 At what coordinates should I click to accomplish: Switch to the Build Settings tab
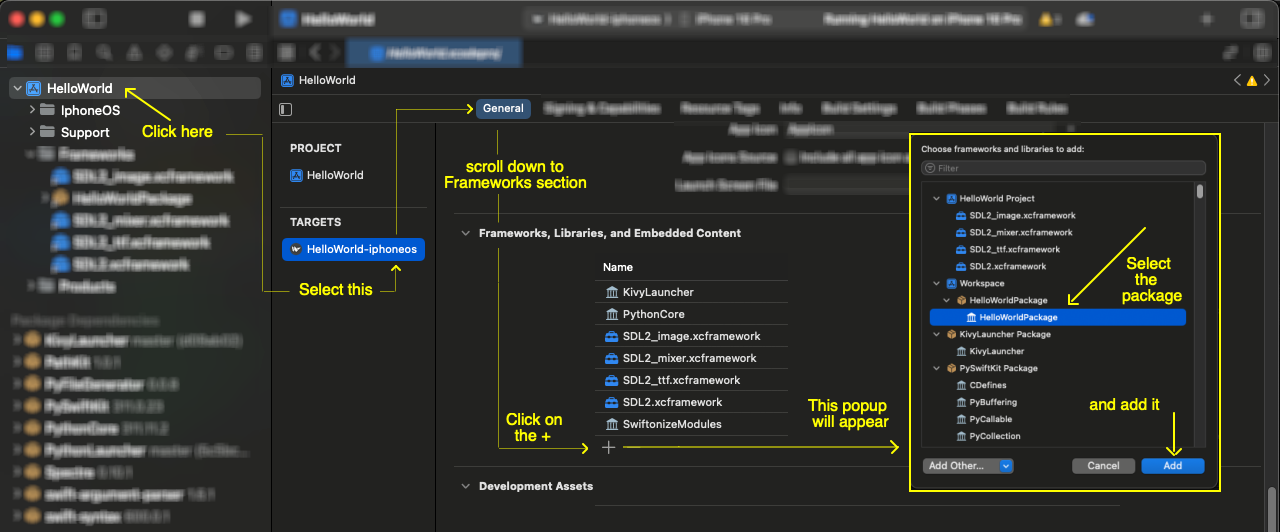pyautogui.click(x=858, y=108)
